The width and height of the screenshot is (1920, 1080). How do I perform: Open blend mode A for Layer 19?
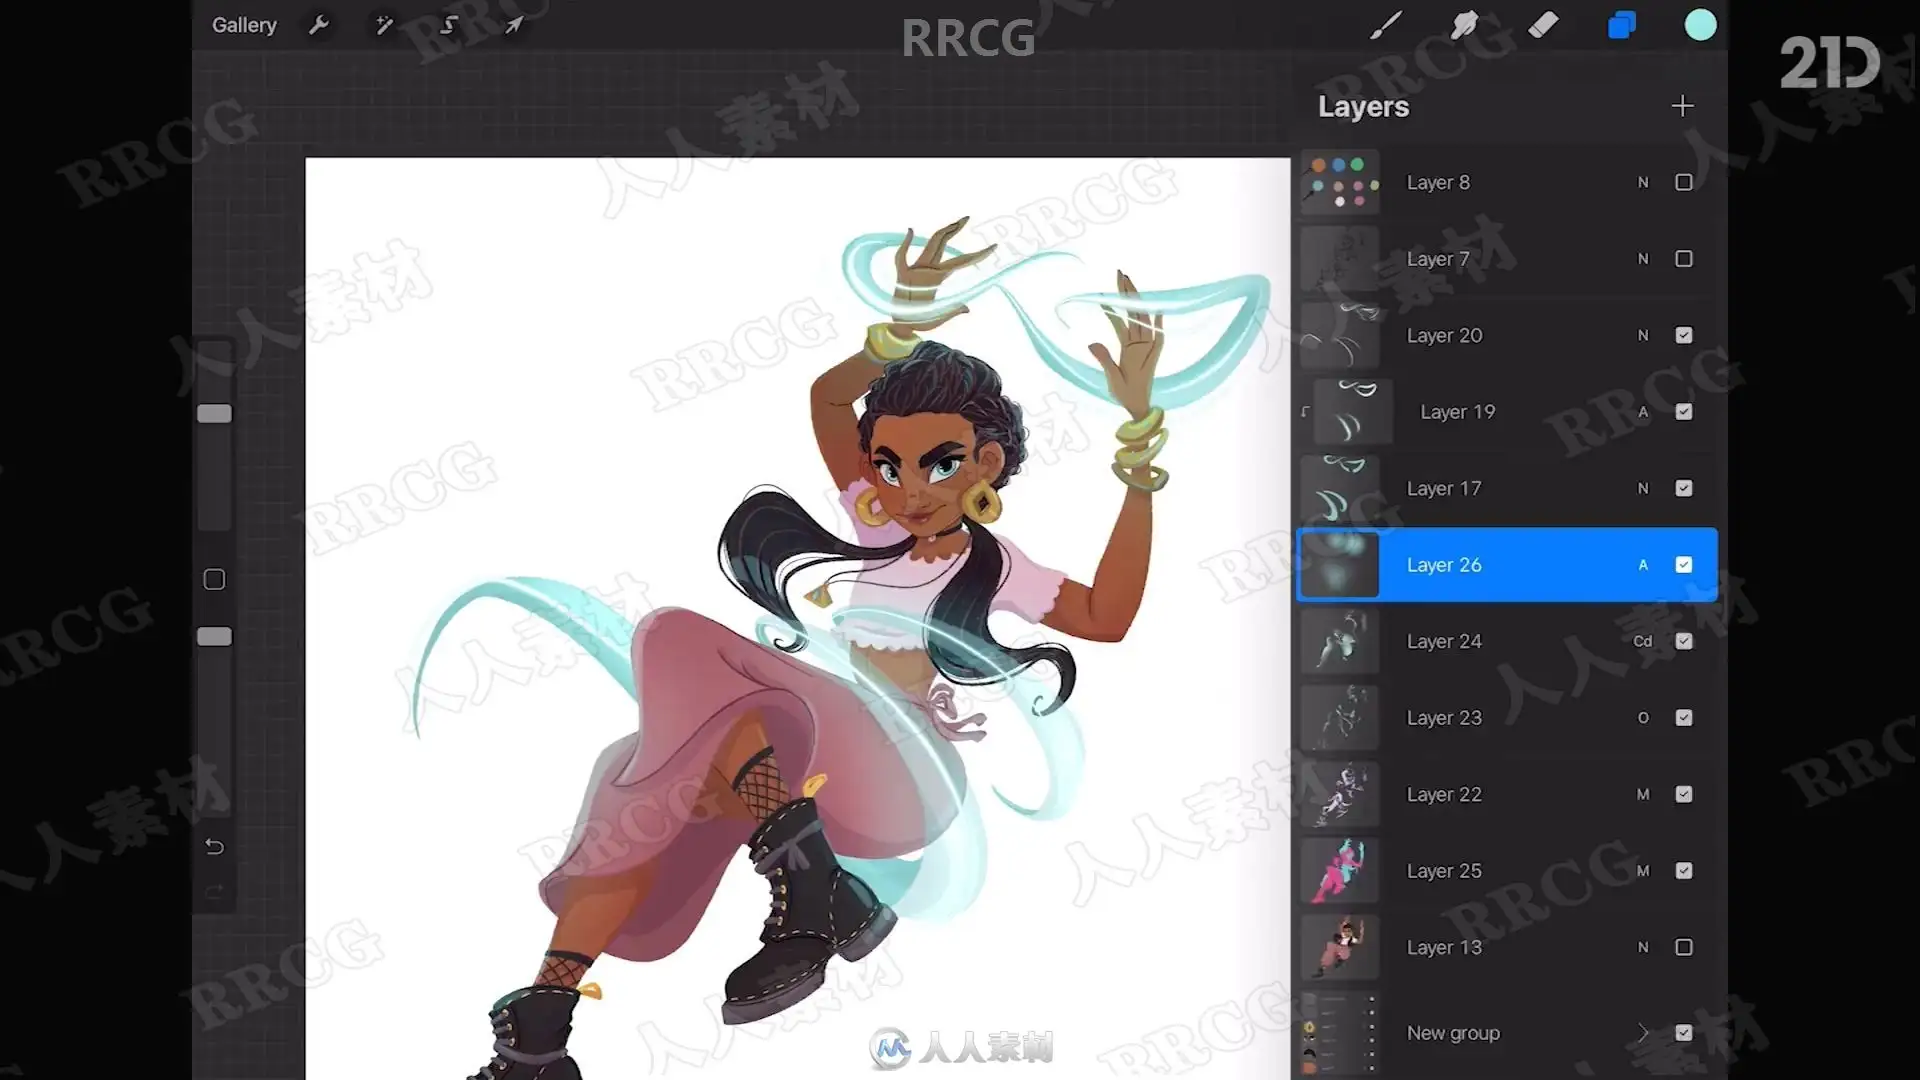1643,412
